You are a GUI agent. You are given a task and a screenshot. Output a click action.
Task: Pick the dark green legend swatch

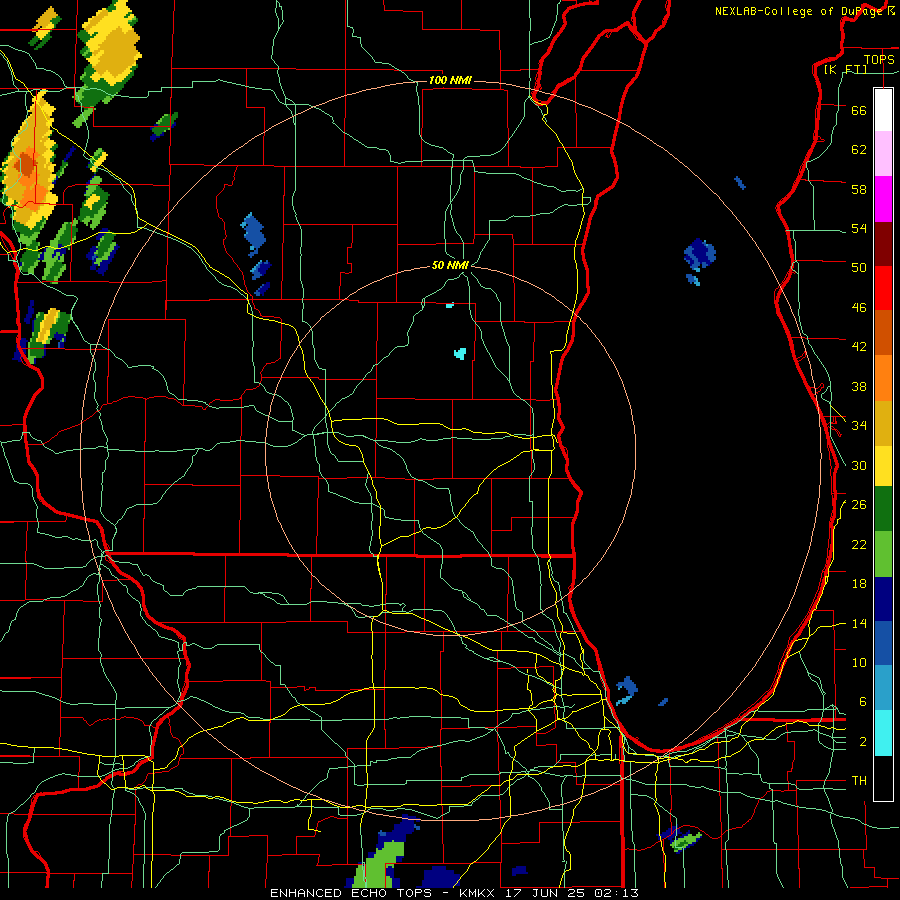pos(883,509)
